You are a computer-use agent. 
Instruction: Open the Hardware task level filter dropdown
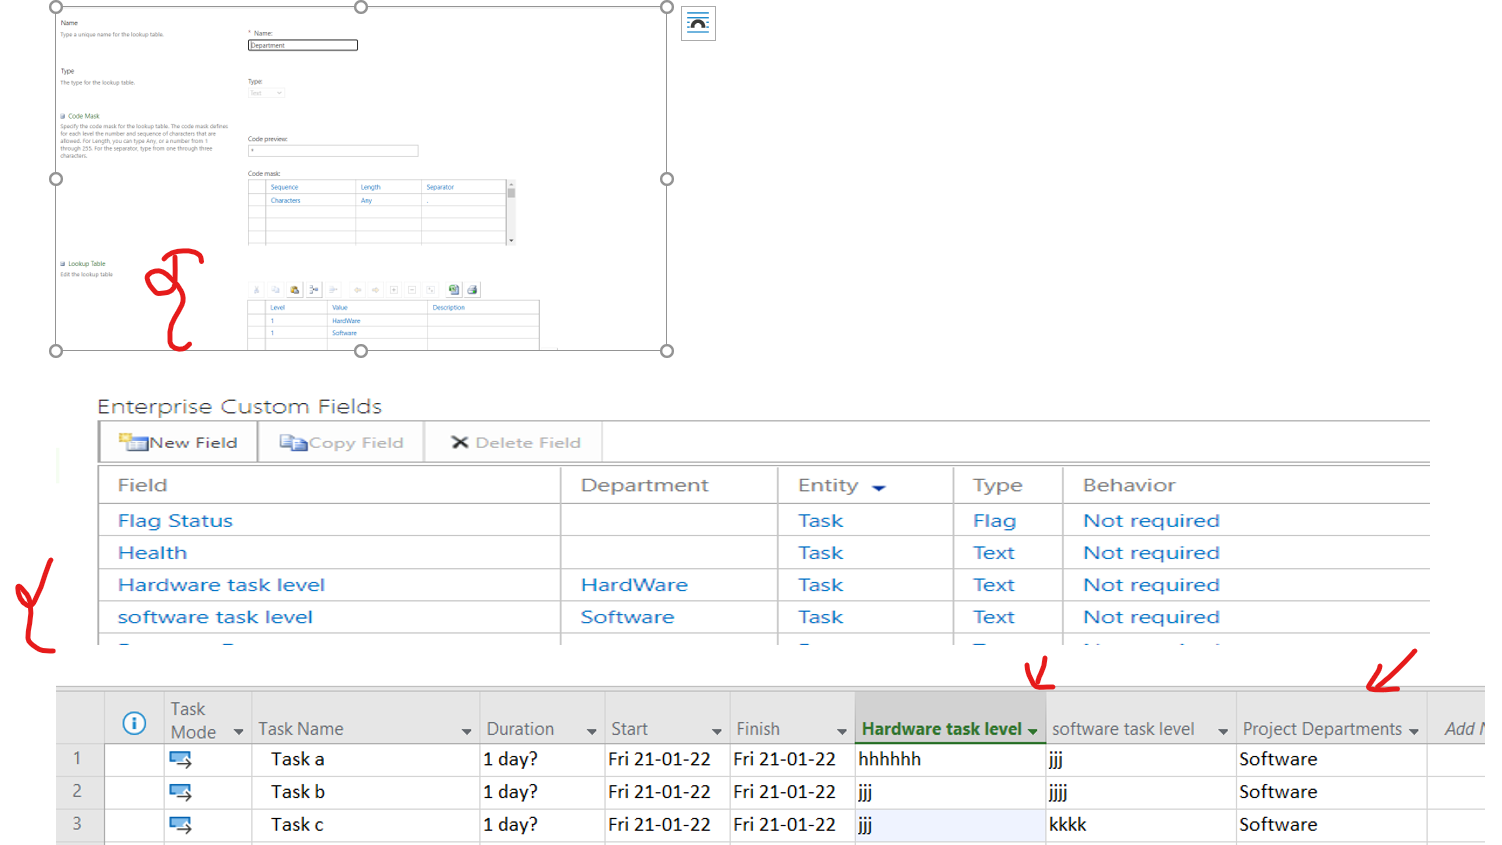coord(1033,729)
